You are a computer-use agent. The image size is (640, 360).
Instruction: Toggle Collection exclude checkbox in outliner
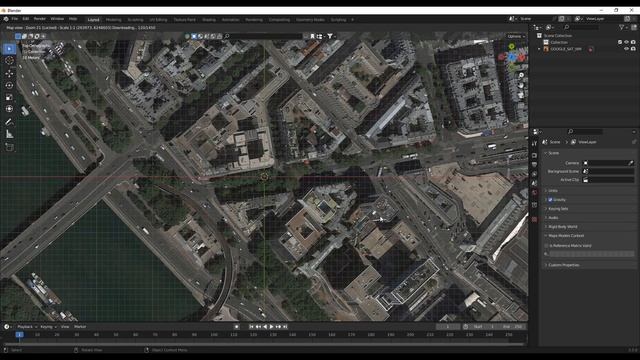pos(620,42)
